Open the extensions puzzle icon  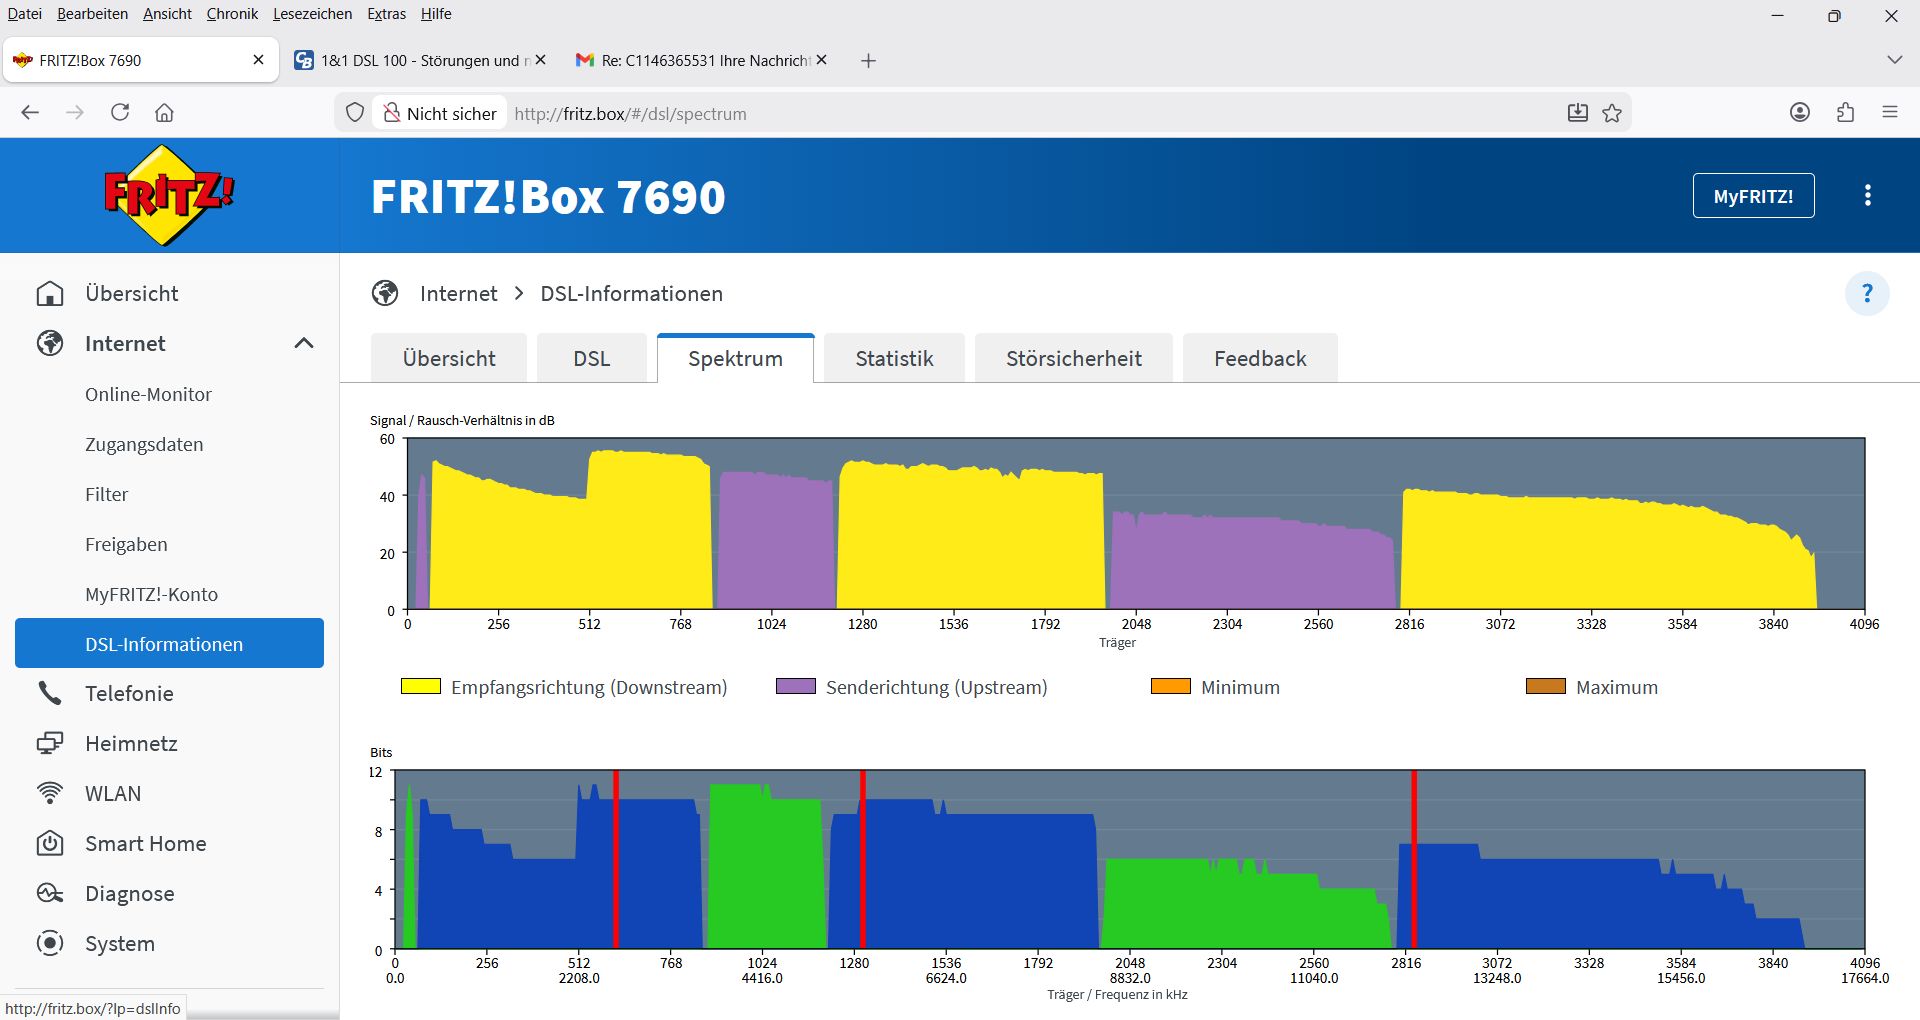tap(1846, 113)
